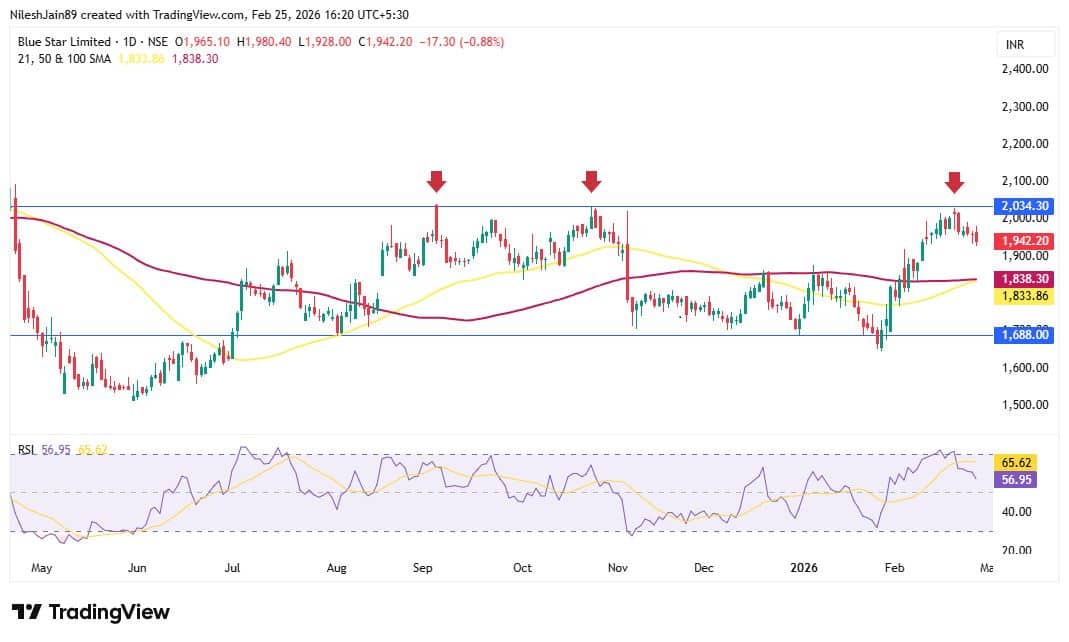Click the 56.95 value in RSI legend
This screenshot has height=642, width=1069.
click(56, 450)
